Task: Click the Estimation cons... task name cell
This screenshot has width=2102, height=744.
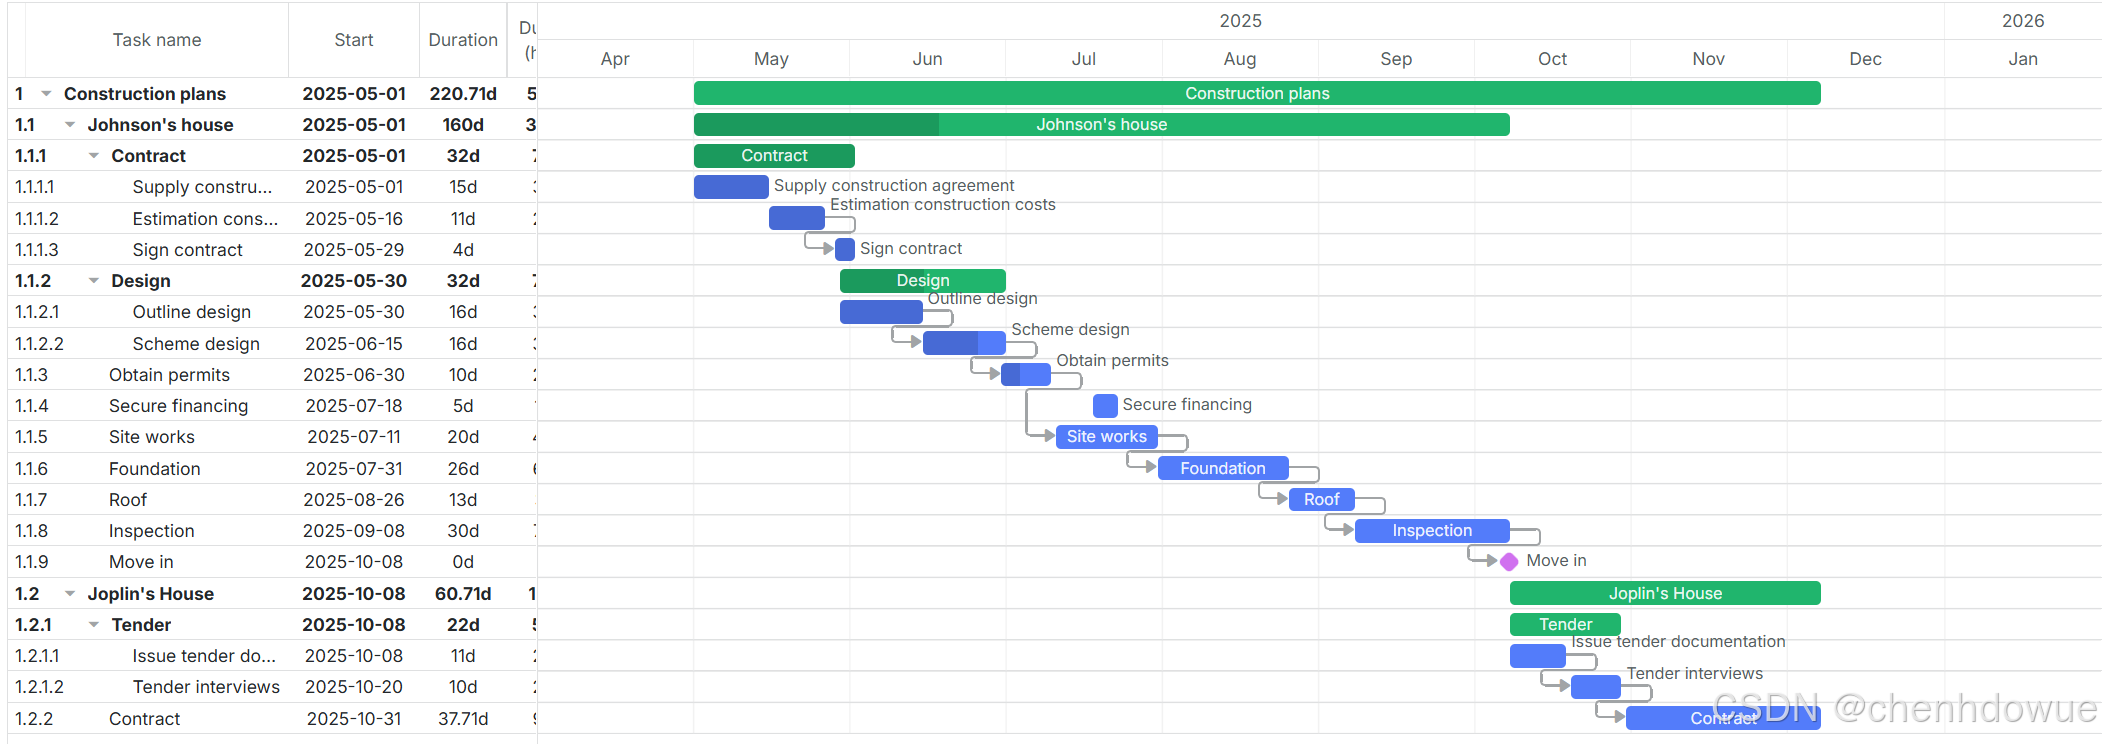Action: tap(205, 219)
